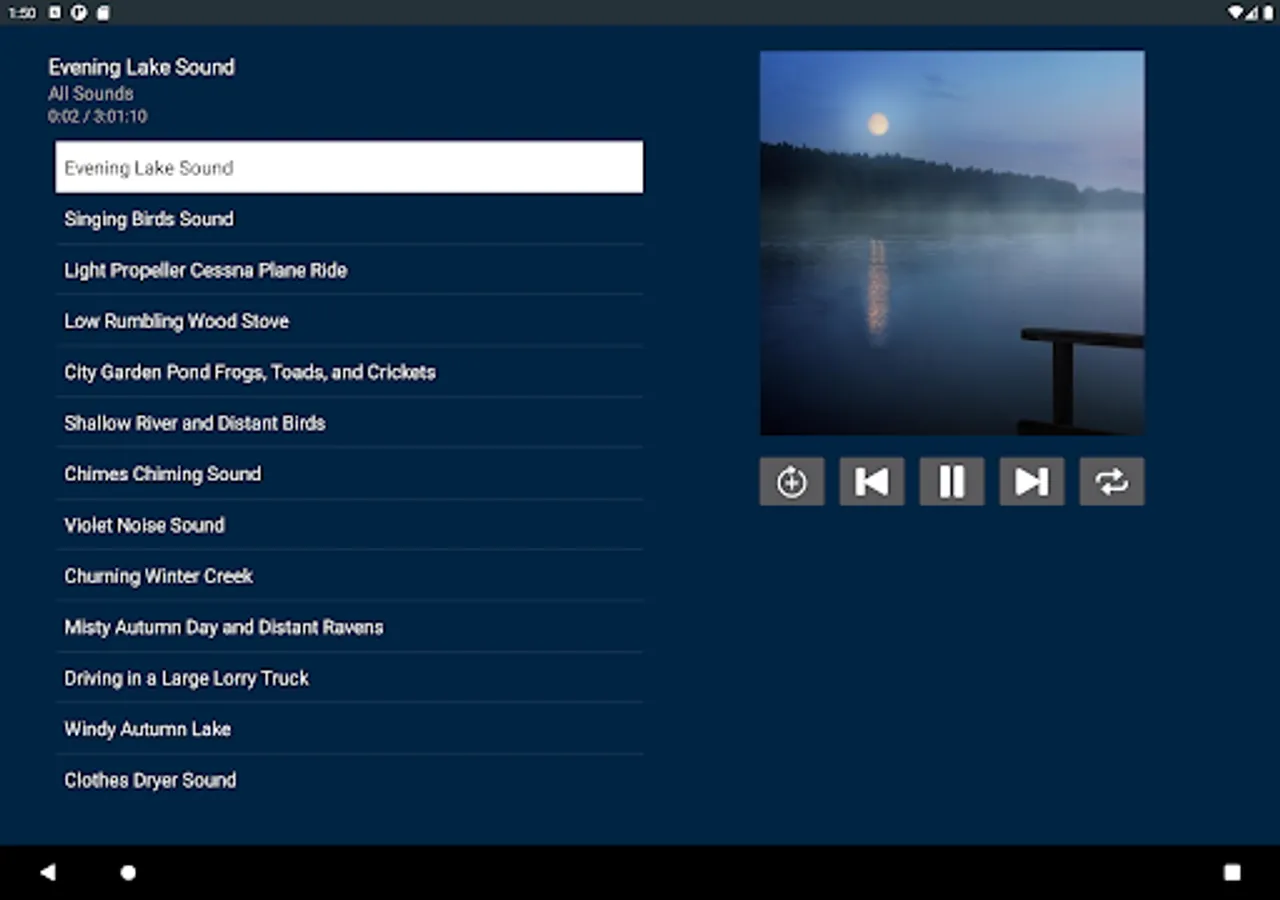The image size is (1280, 900).
Task: Open the sleep timer icon
Action: coord(791,481)
